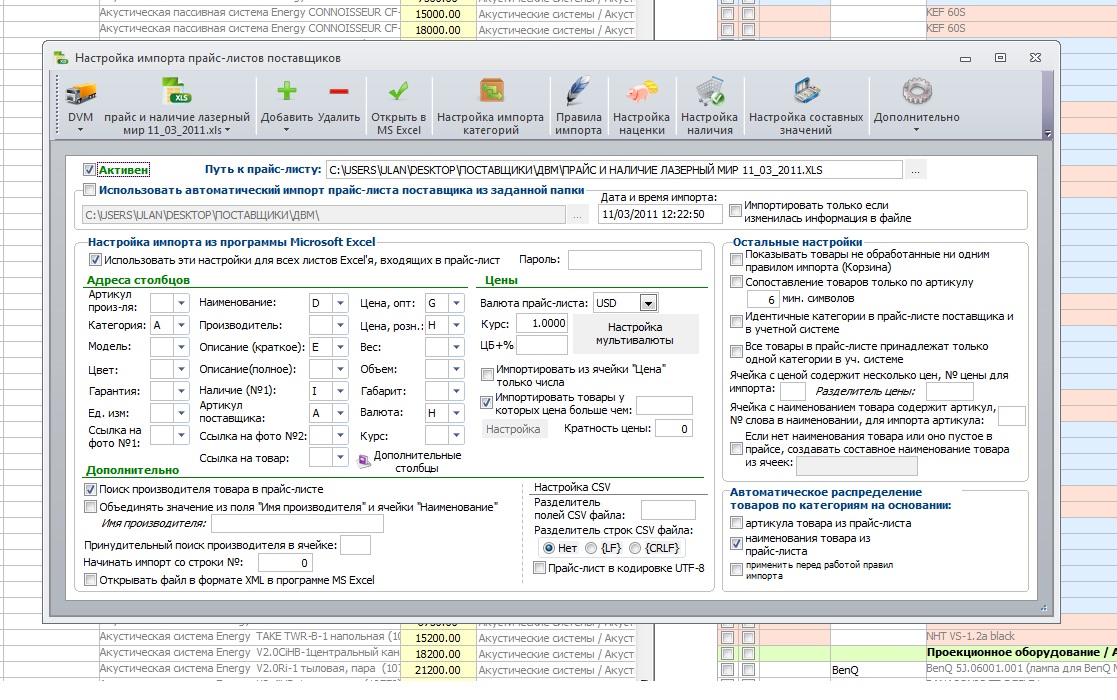Open Настройка импорта категорий icon
Viewport: 1117px width, 700px height.
click(491, 92)
